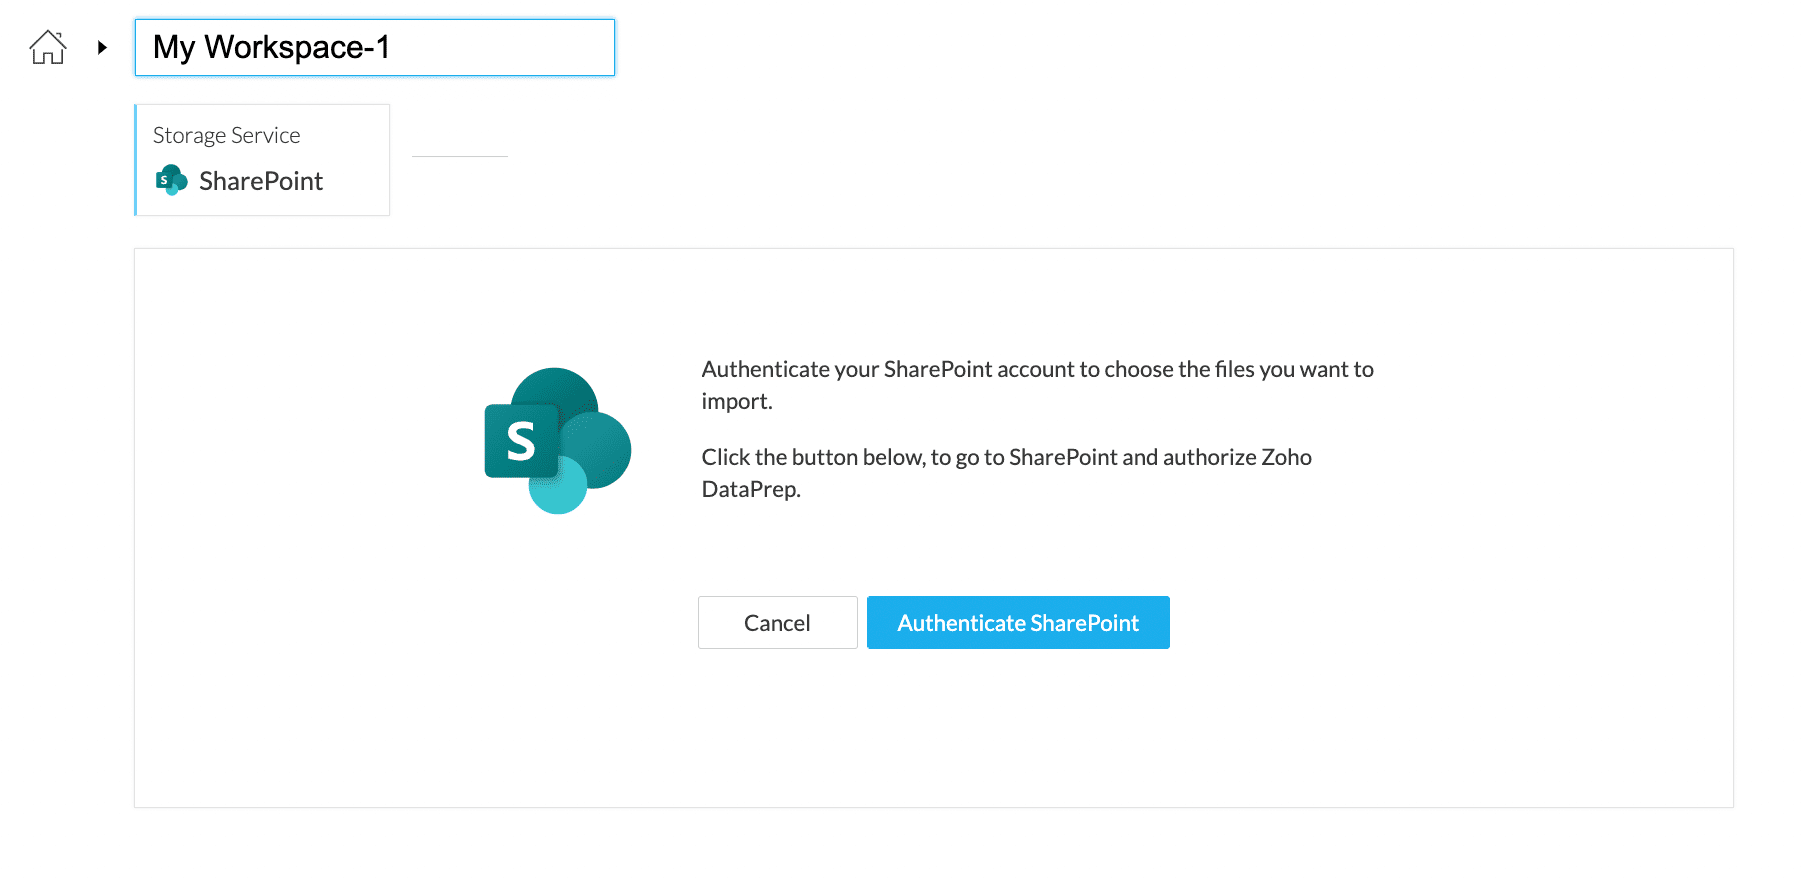The width and height of the screenshot is (1806, 884).
Task: Click the word 'import.' in first paragraph
Action: coord(736,401)
